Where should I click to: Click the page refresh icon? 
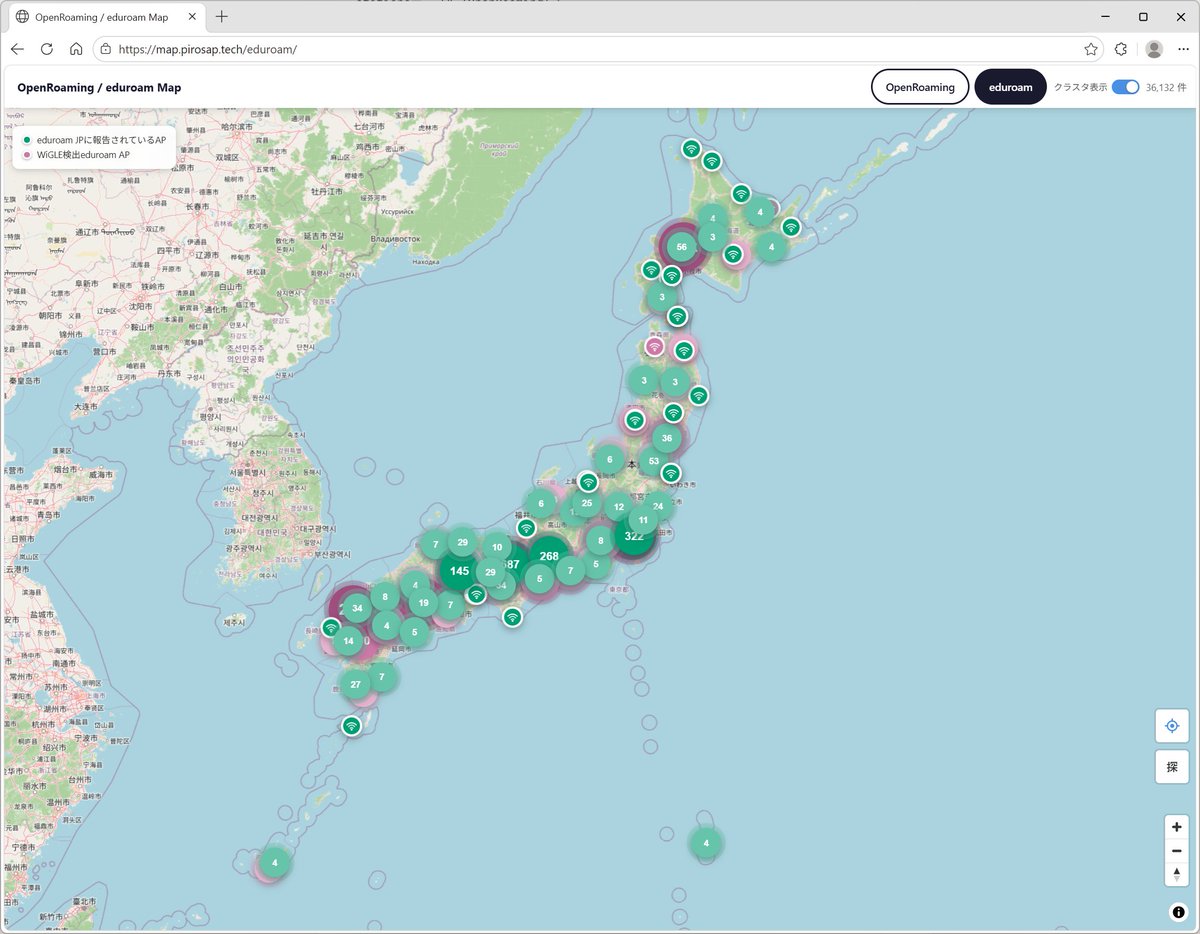[x=46, y=48]
